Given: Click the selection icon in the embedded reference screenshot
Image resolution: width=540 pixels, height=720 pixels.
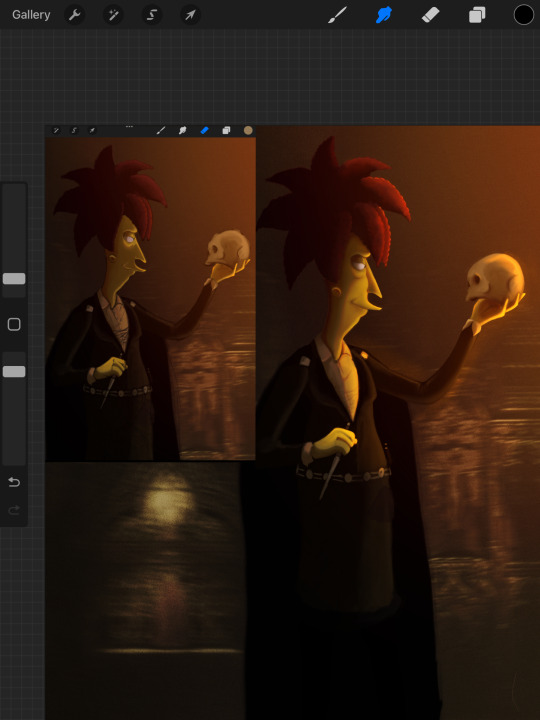Looking at the screenshot, I should click(x=74, y=131).
